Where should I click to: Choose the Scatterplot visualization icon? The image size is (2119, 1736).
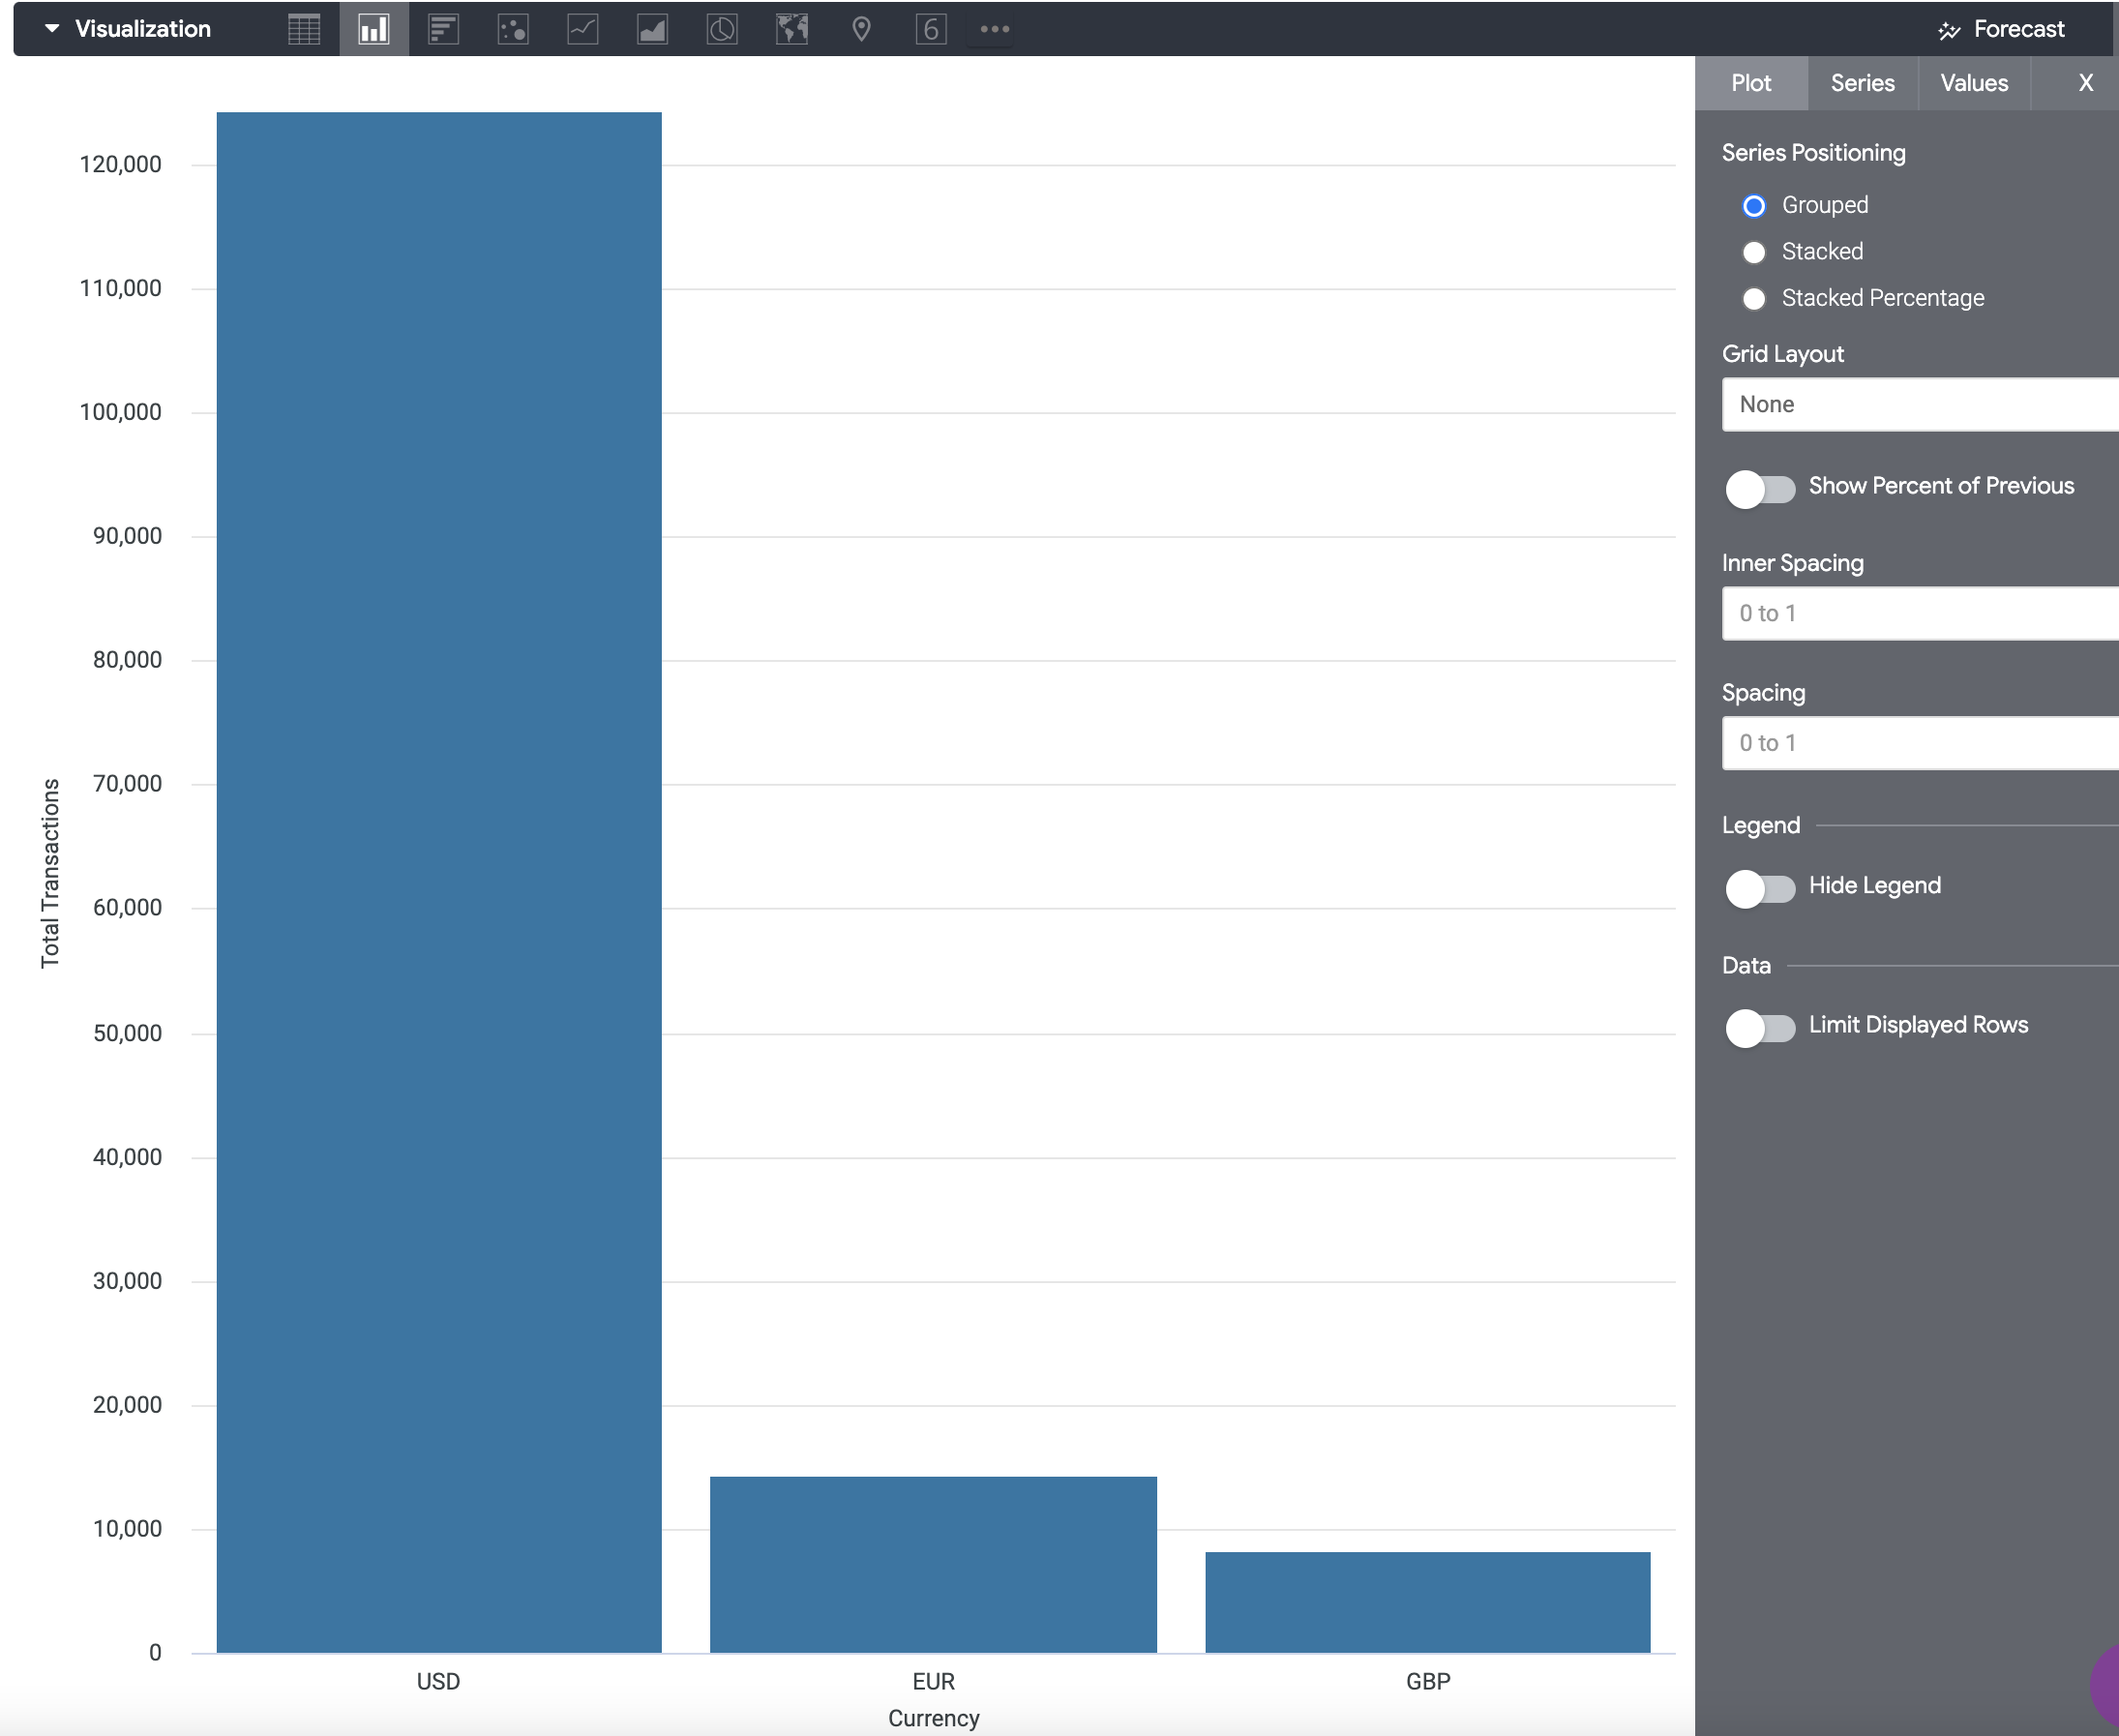(513, 29)
